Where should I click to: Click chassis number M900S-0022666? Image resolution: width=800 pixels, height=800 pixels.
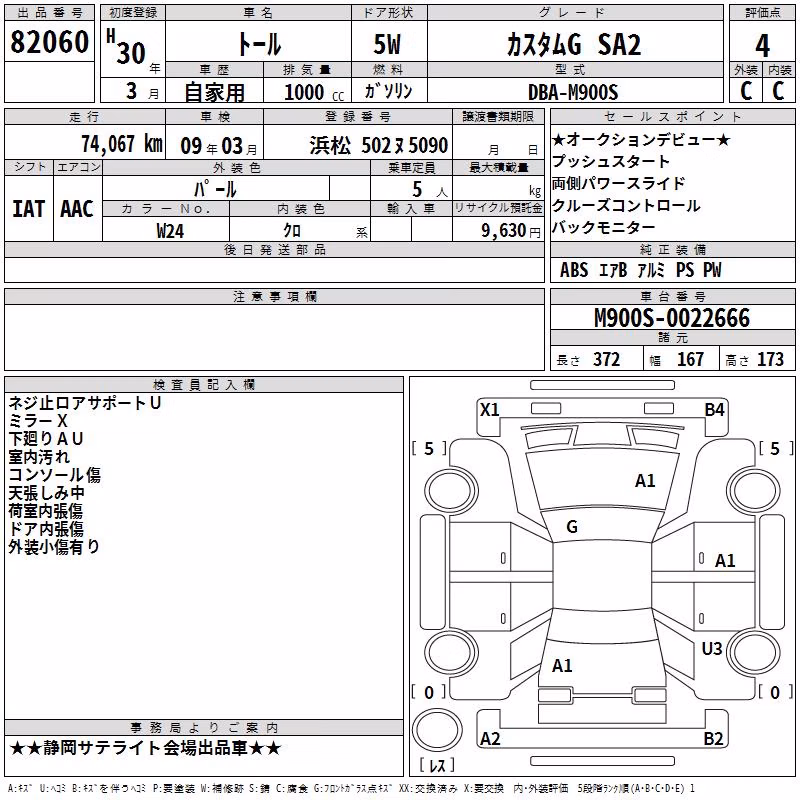point(672,318)
